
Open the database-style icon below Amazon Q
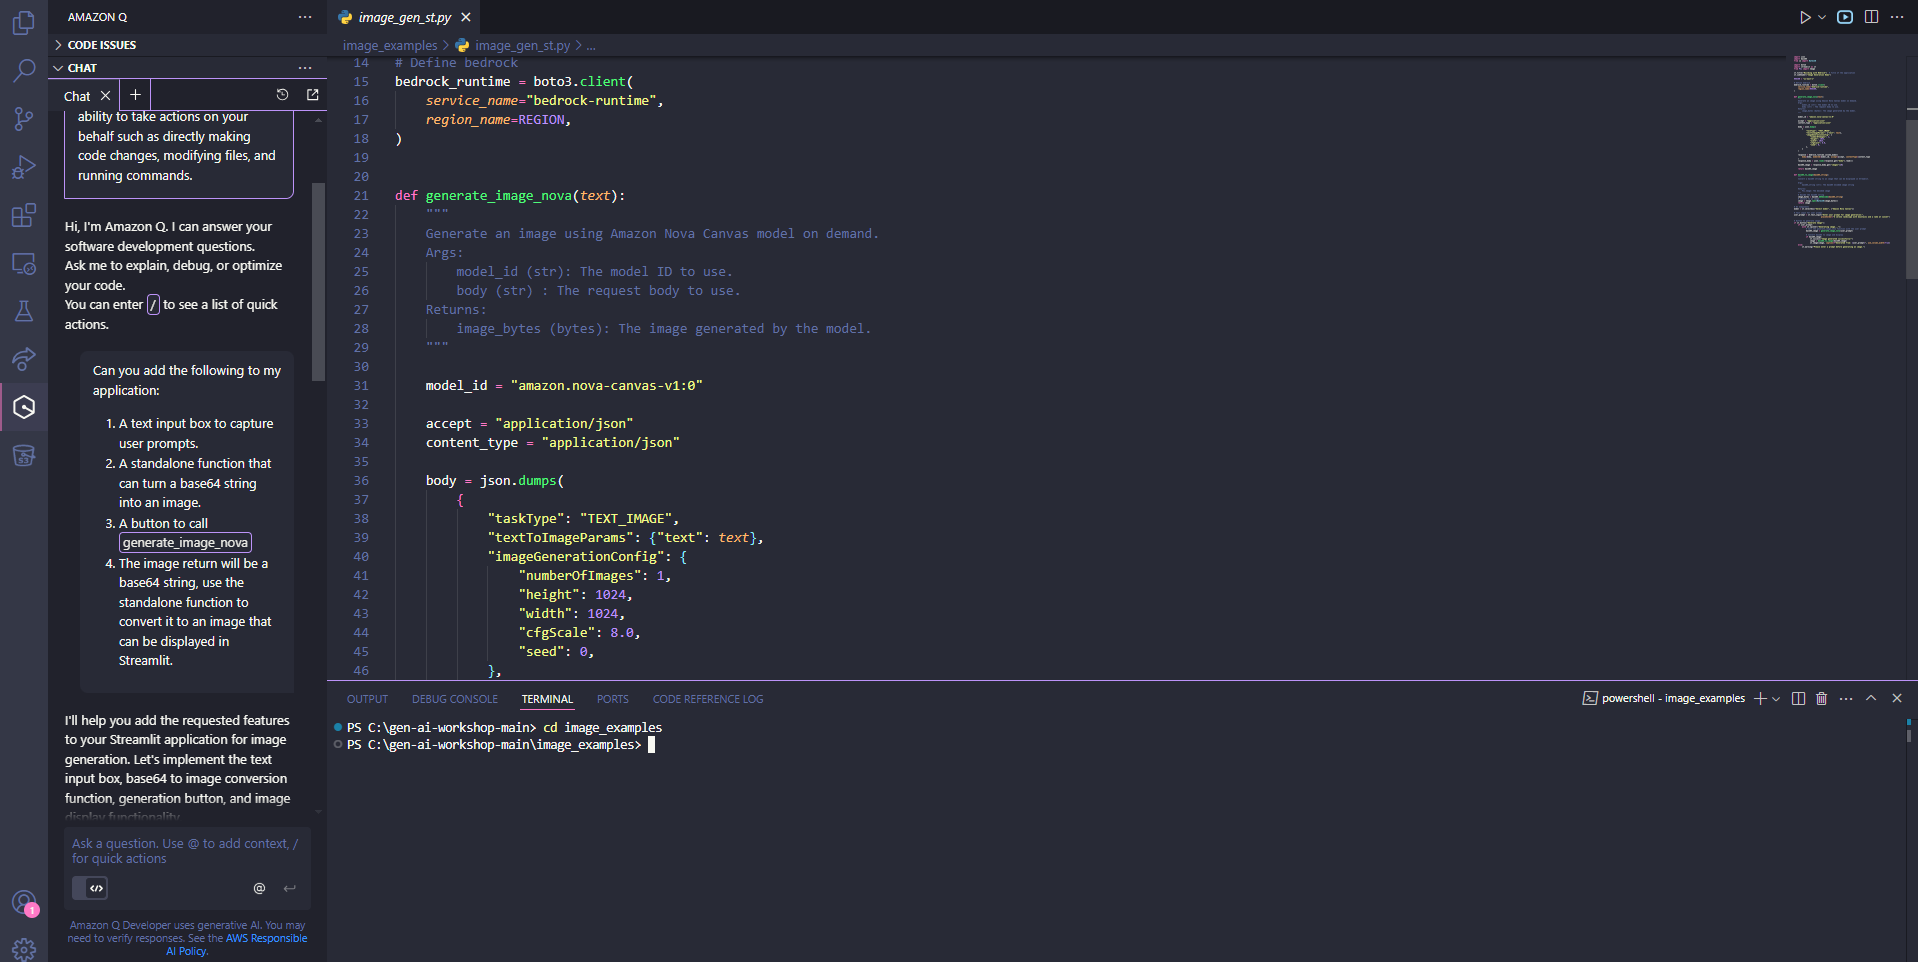pyautogui.click(x=24, y=456)
